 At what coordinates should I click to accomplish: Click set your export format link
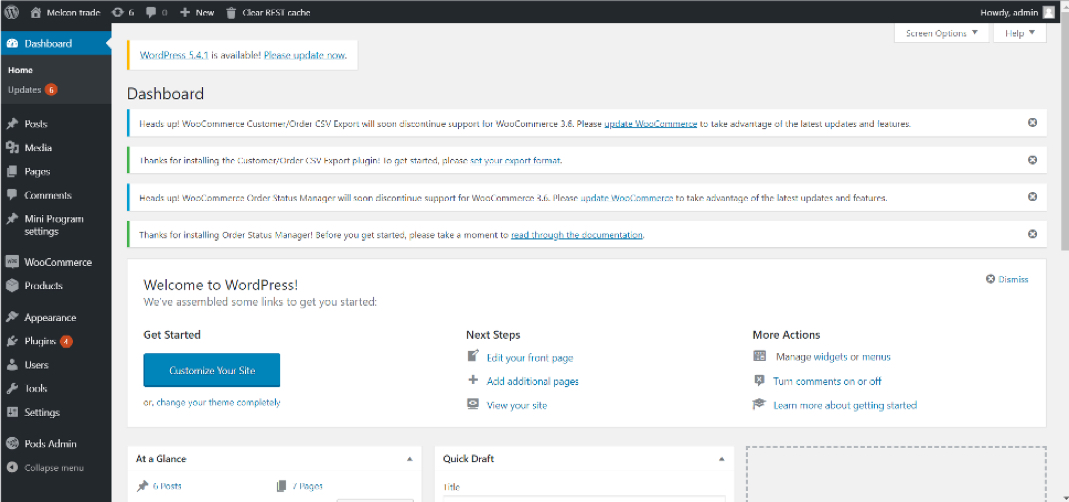(x=515, y=161)
